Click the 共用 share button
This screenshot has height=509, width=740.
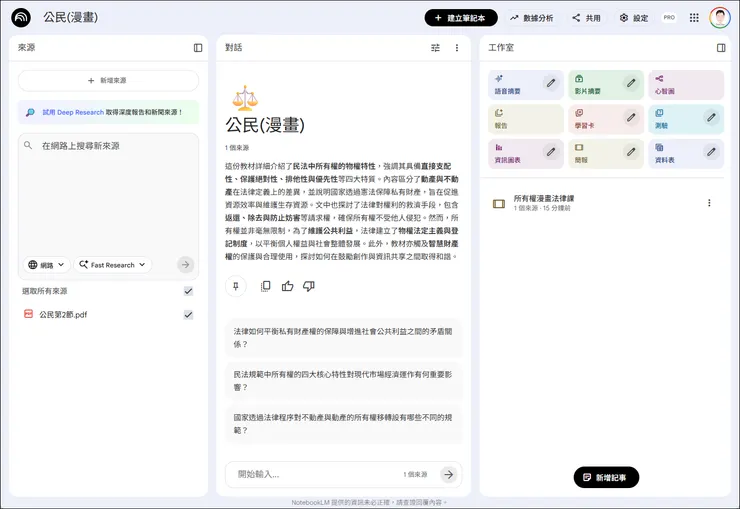pos(587,18)
